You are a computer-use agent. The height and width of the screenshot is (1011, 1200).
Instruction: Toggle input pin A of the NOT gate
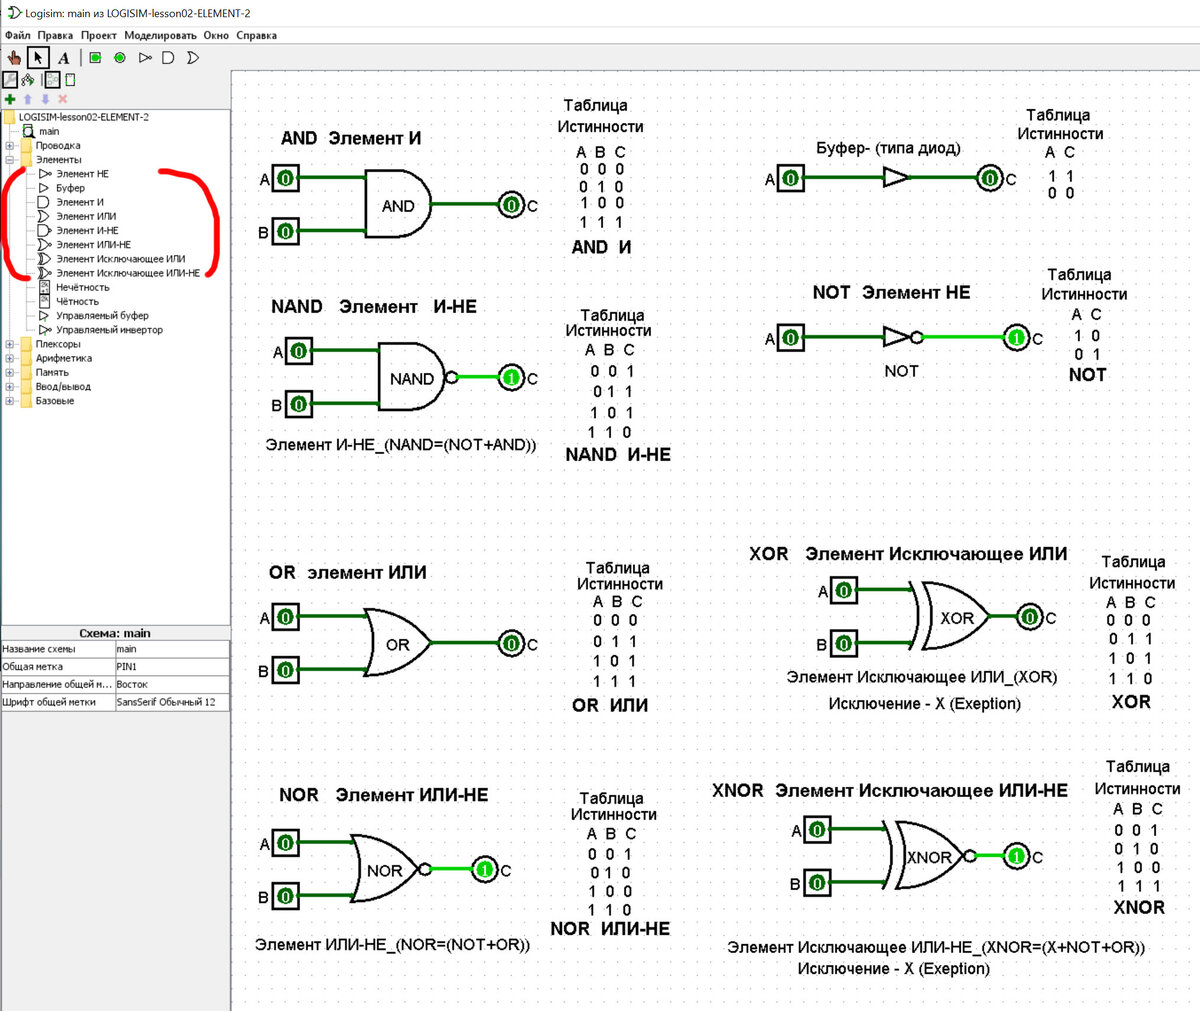[x=790, y=338]
